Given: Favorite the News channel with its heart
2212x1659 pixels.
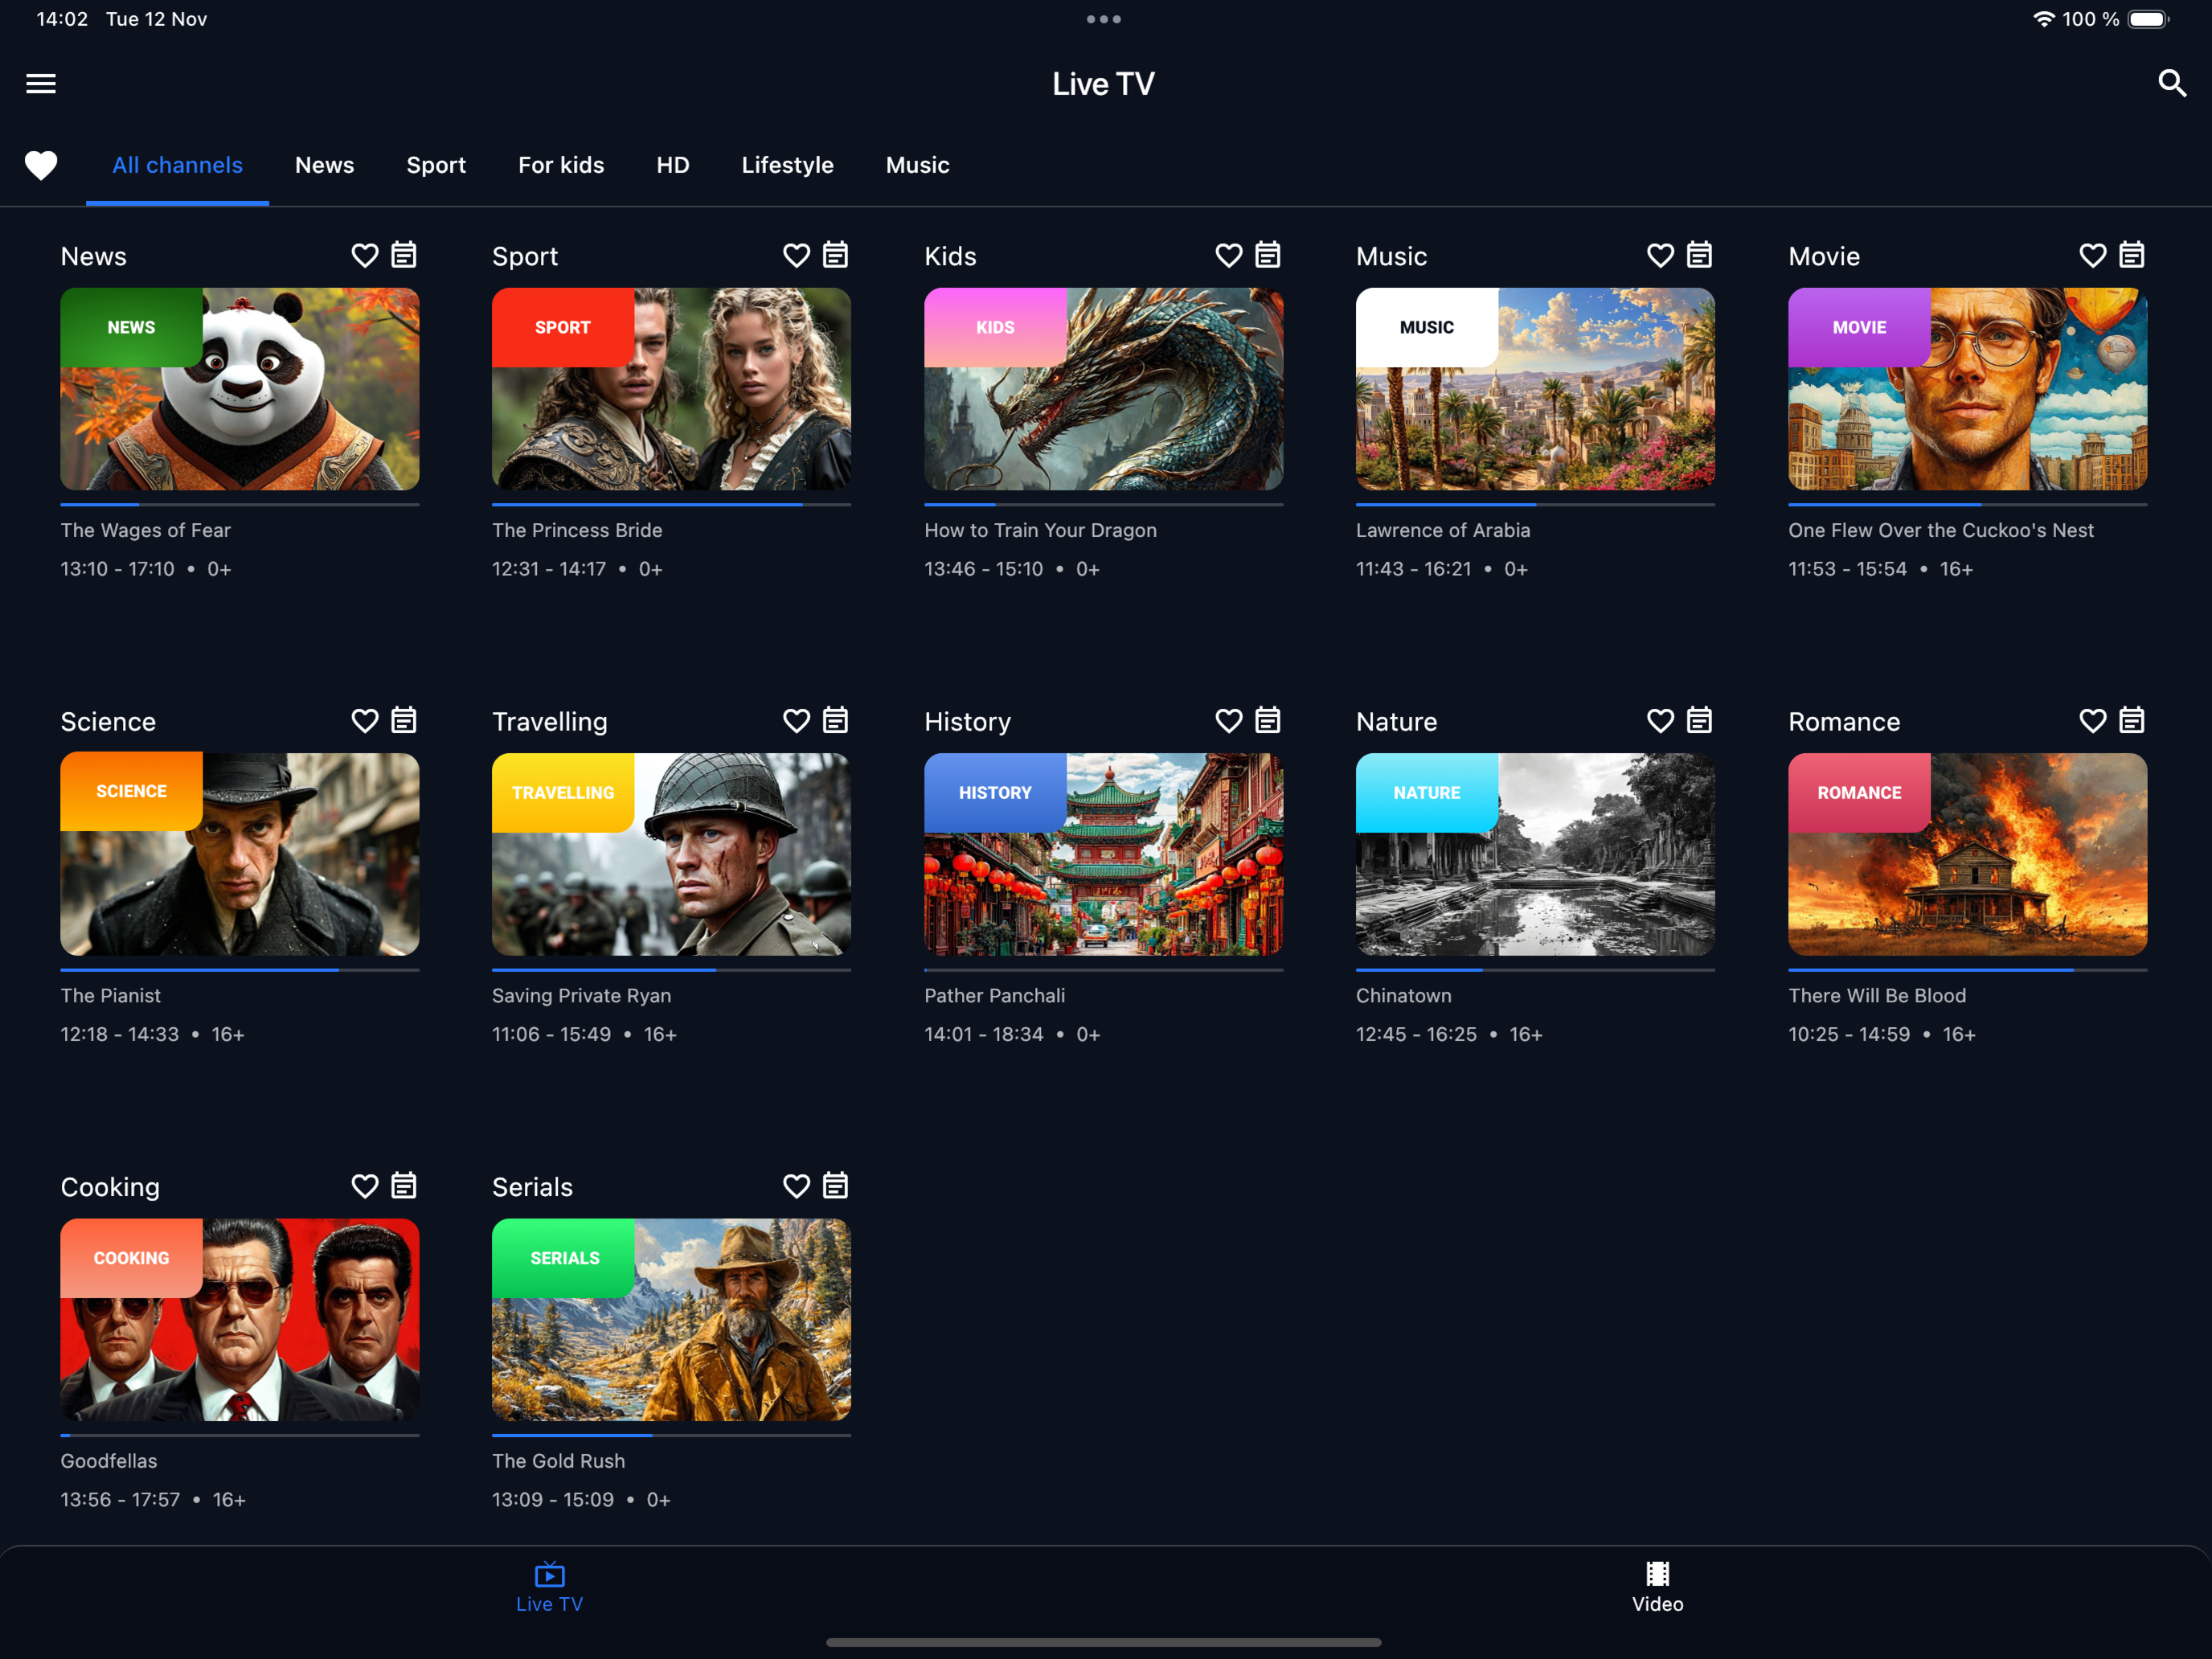Looking at the screenshot, I should click(365, 256).
